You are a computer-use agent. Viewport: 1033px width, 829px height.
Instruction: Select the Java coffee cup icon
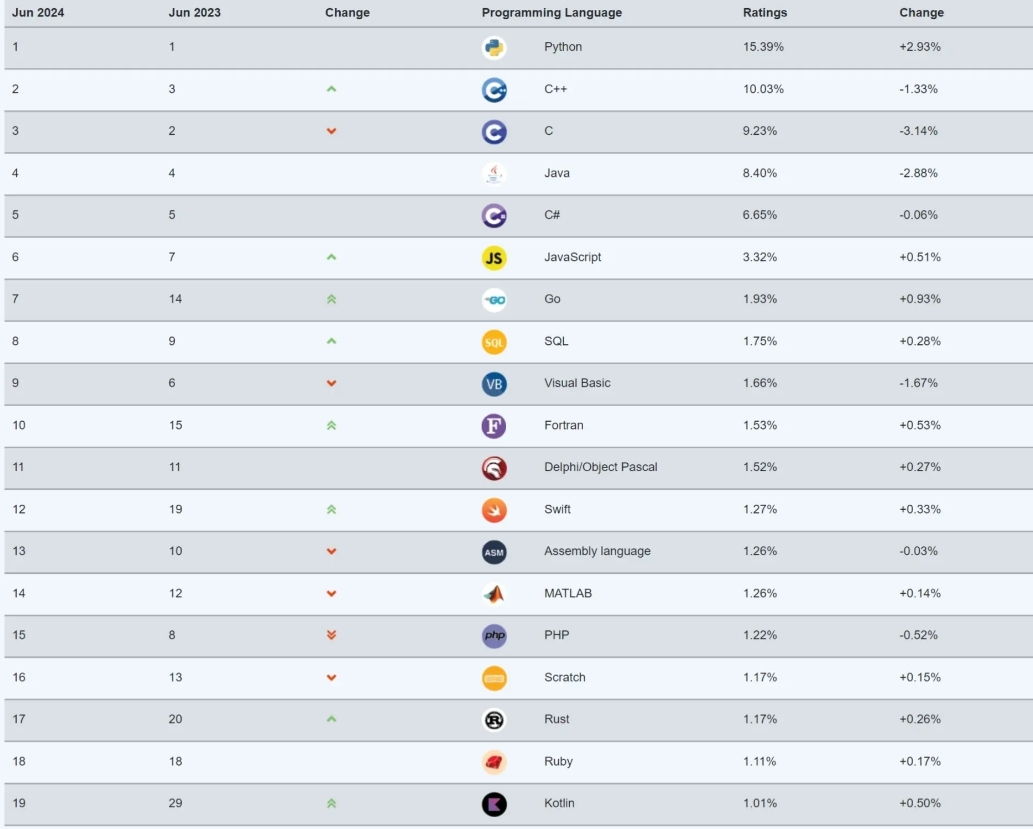[x=493, y=174]
